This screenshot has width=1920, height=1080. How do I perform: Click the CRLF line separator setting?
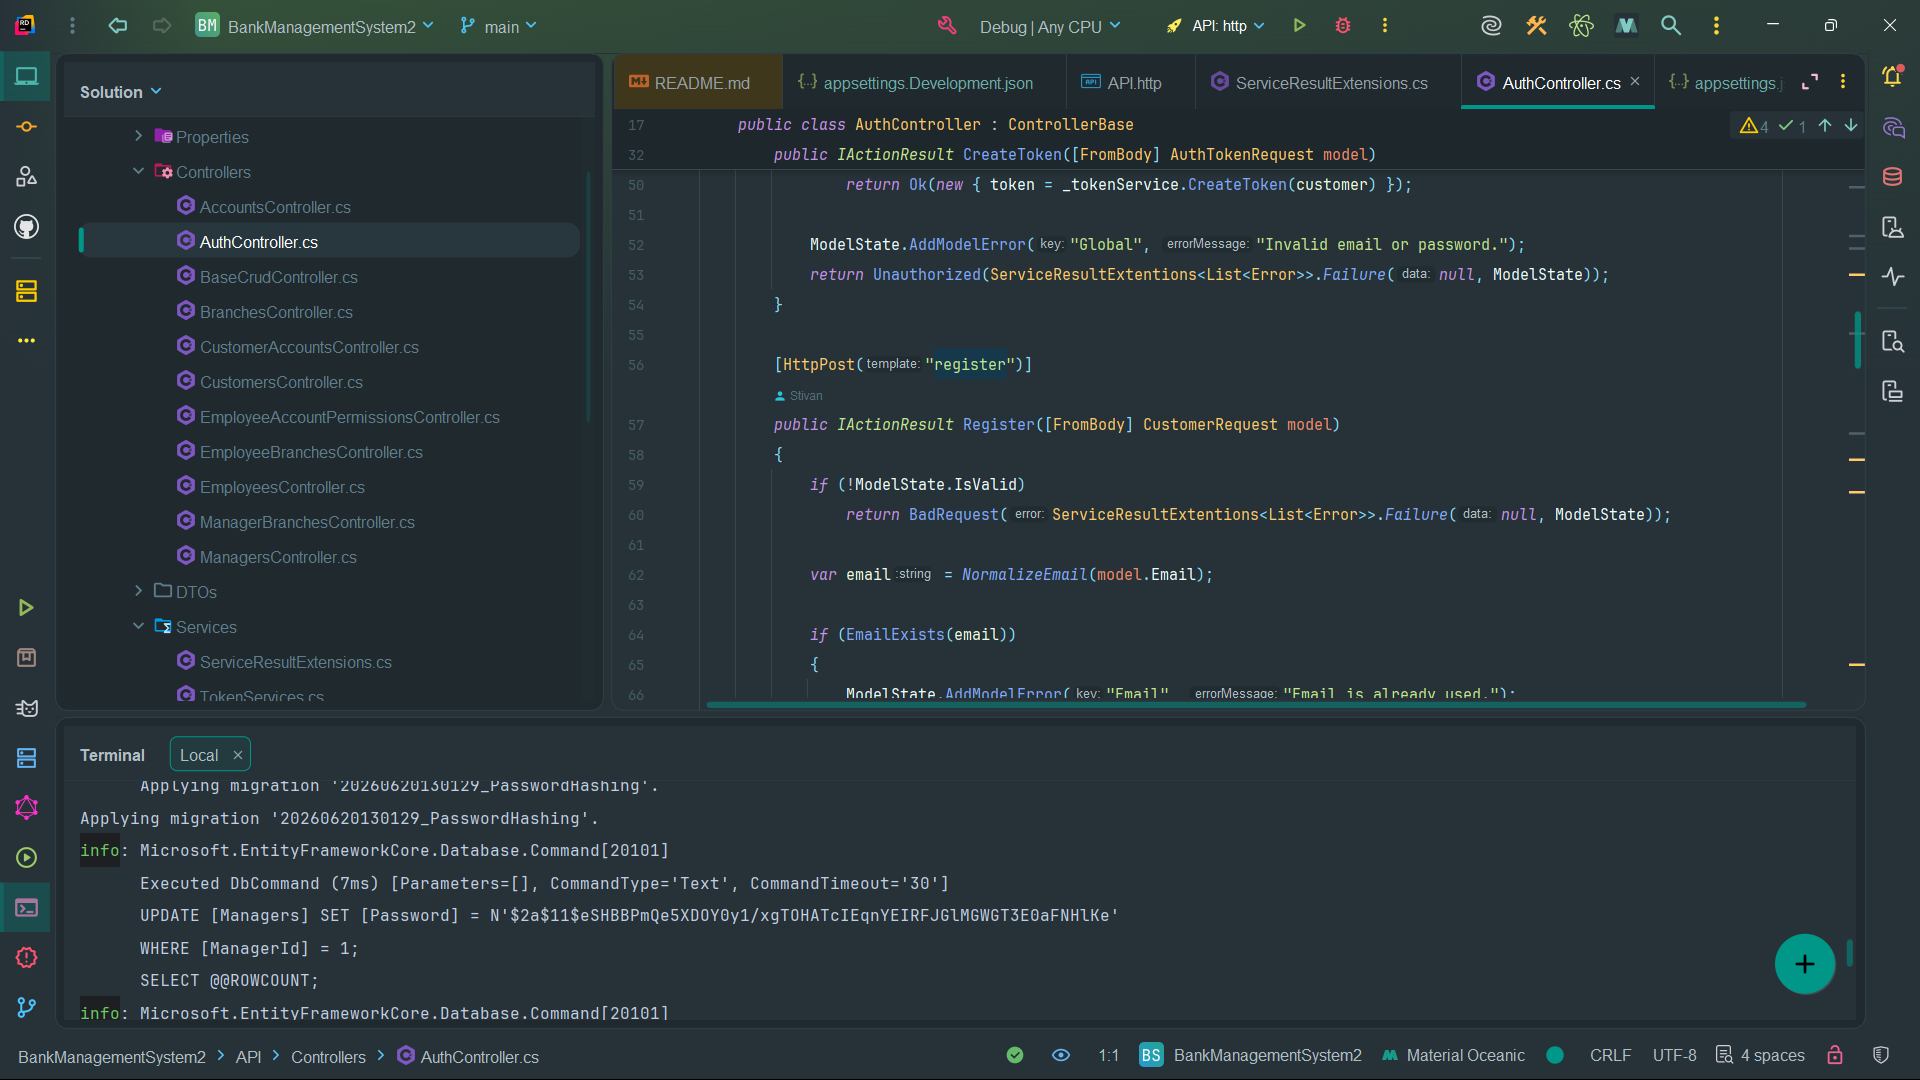point(1610,1055)
